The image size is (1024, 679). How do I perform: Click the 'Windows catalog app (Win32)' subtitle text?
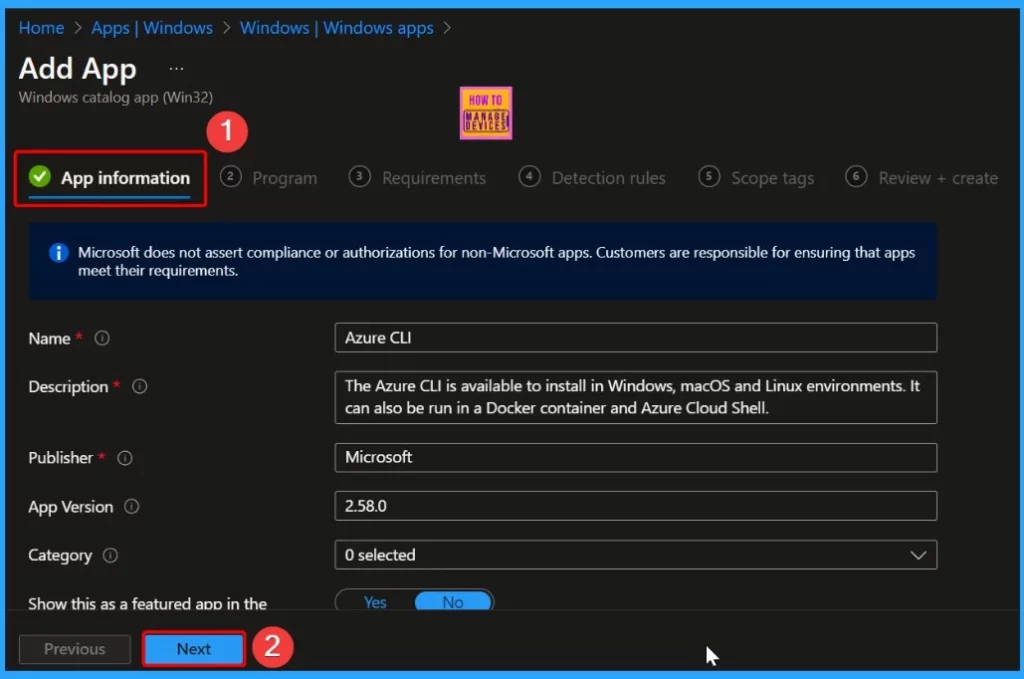pos(116,97)
